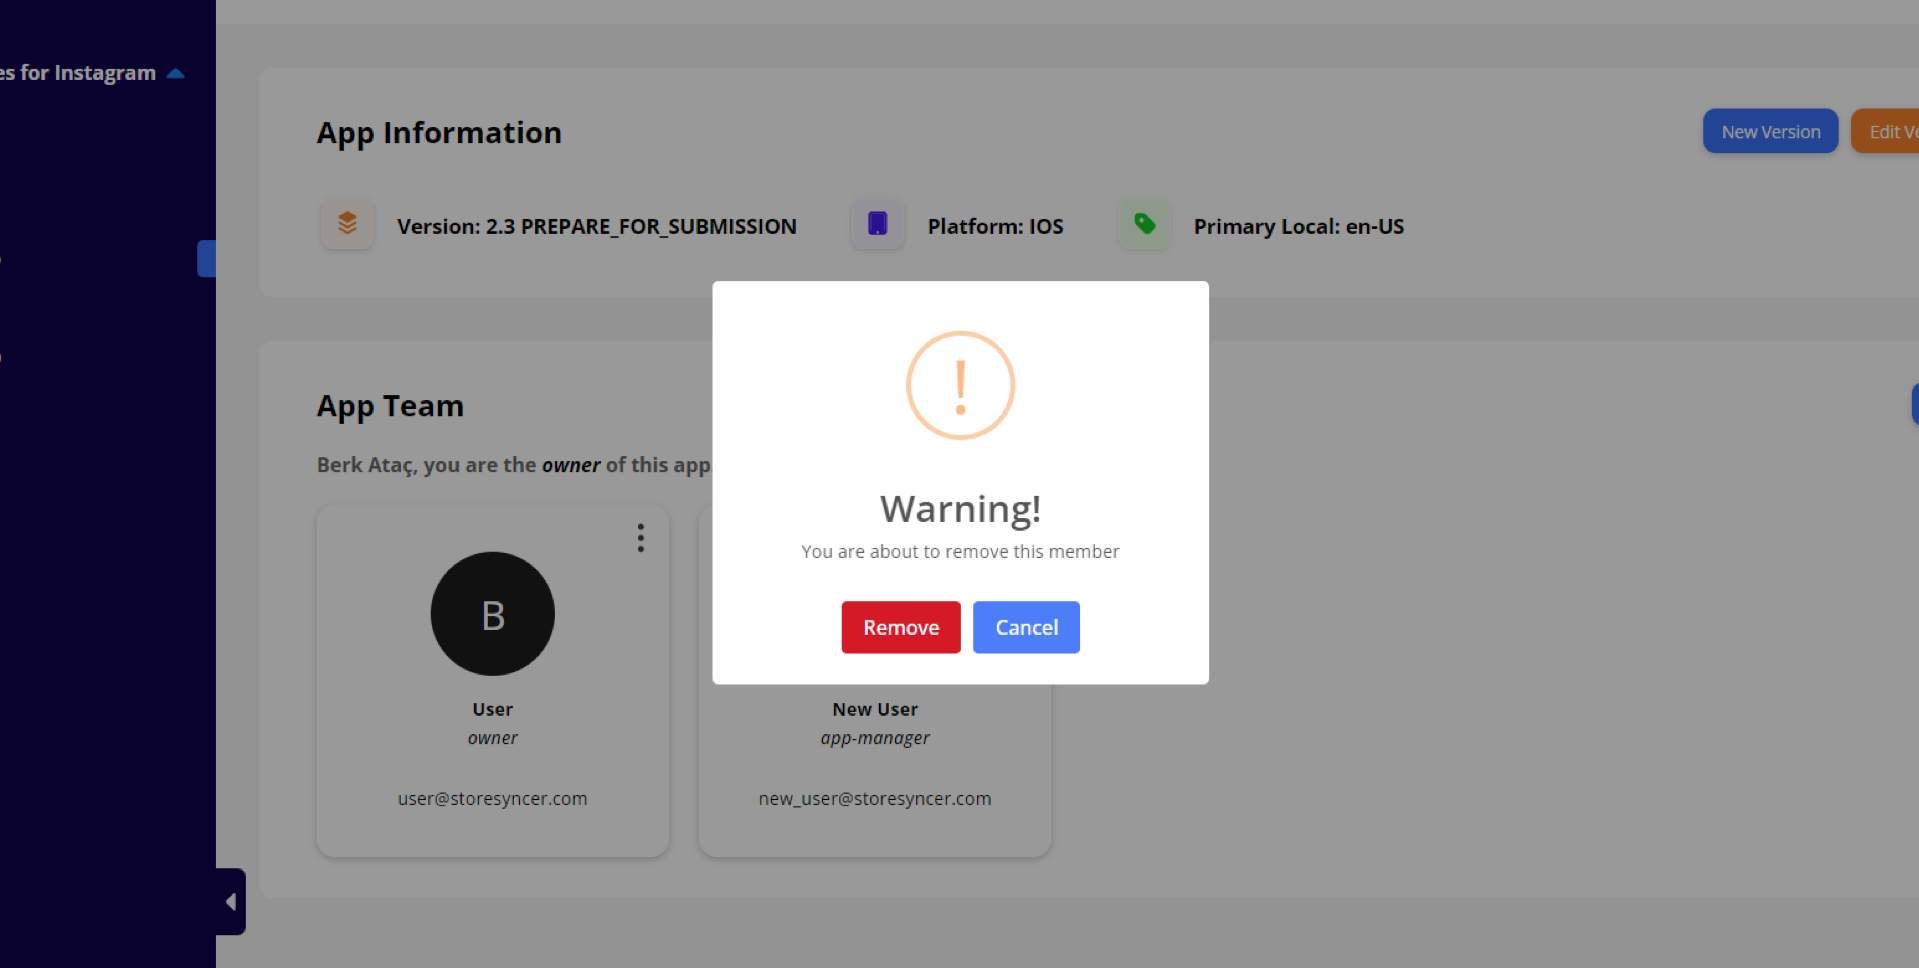Click the orange exclamation warning icon

point(960,386)
